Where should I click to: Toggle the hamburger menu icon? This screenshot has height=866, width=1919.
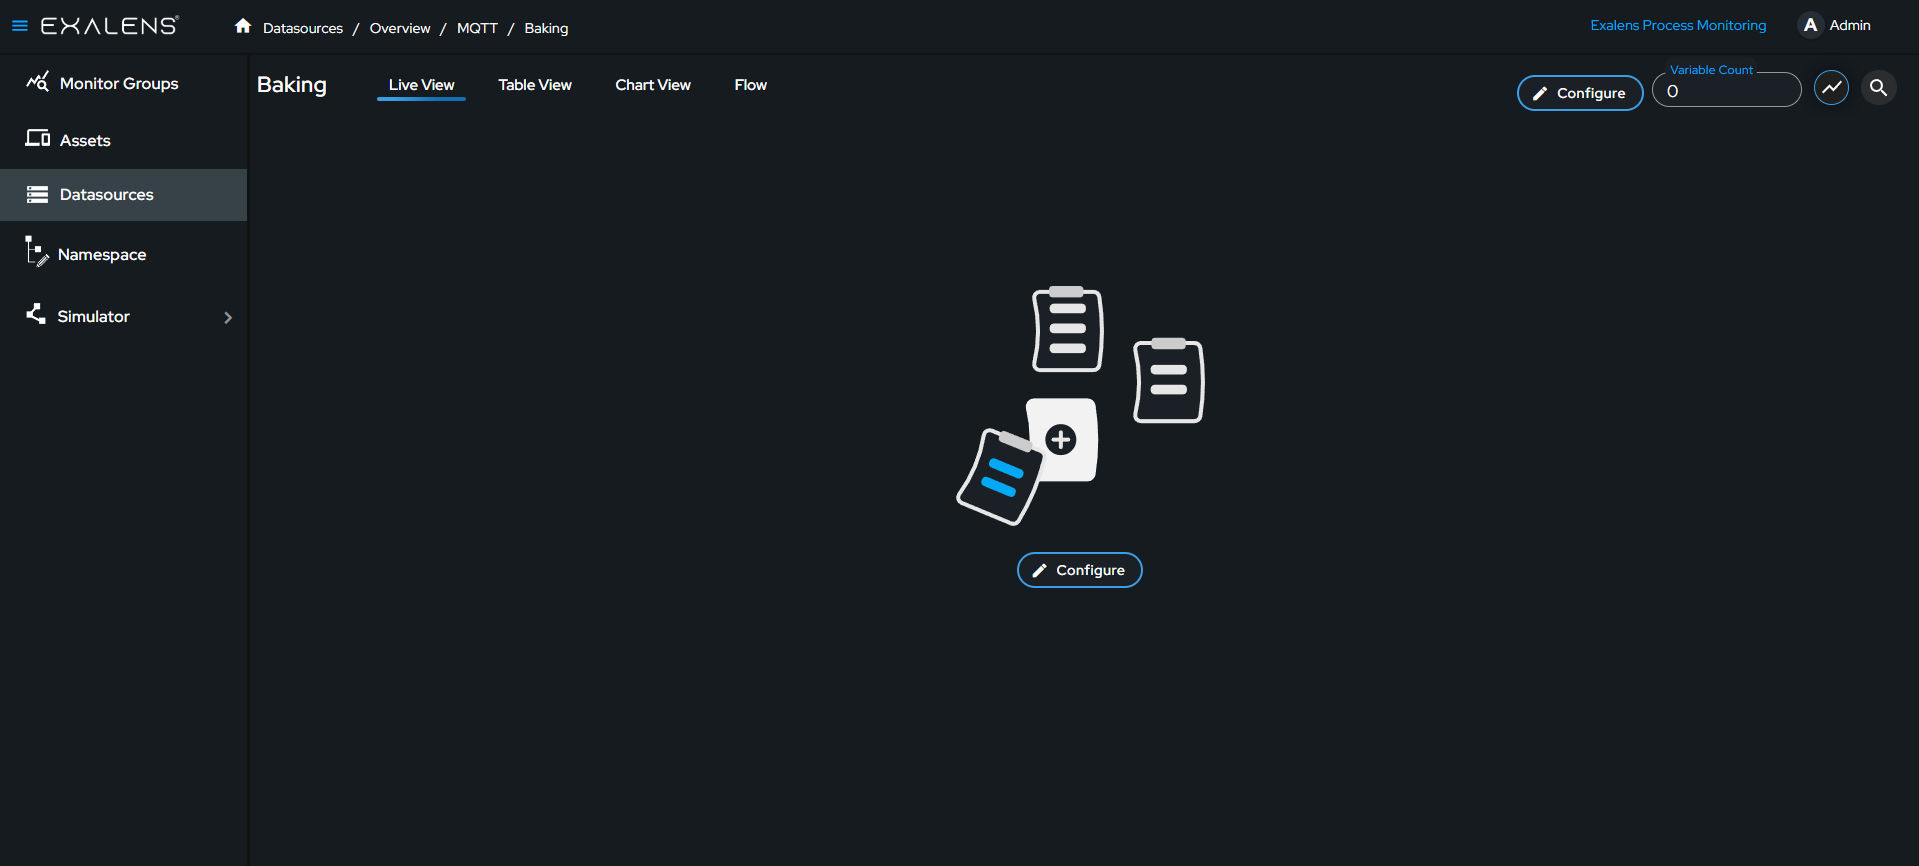click(x=19, y=26)
